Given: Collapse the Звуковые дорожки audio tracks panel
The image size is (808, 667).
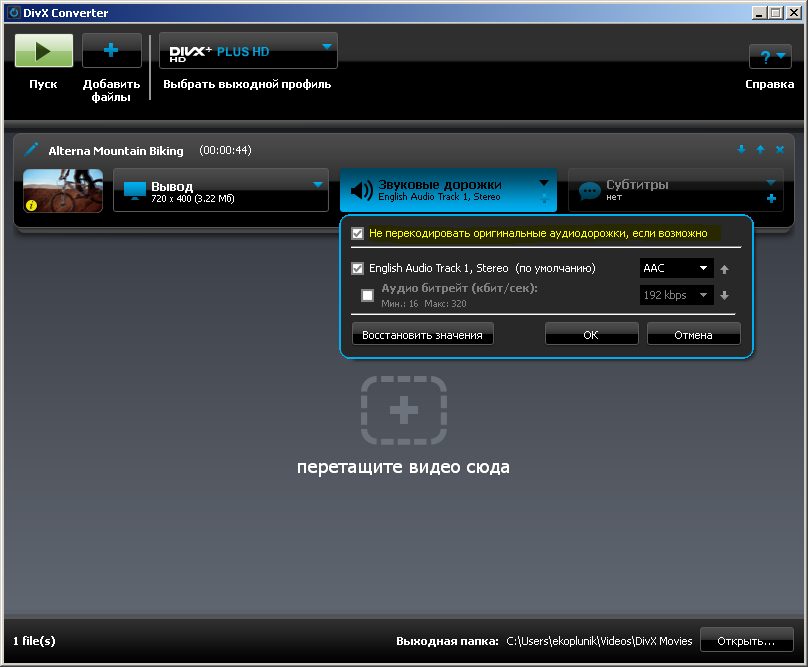Looking at the screenshot, I should [x=544, y=182].
